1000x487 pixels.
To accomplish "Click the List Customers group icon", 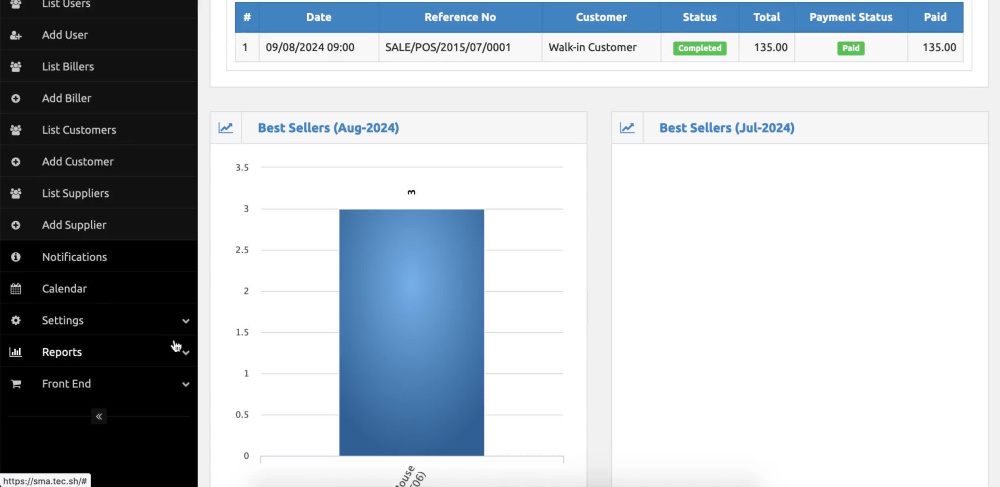I will [x=16, y=130].
